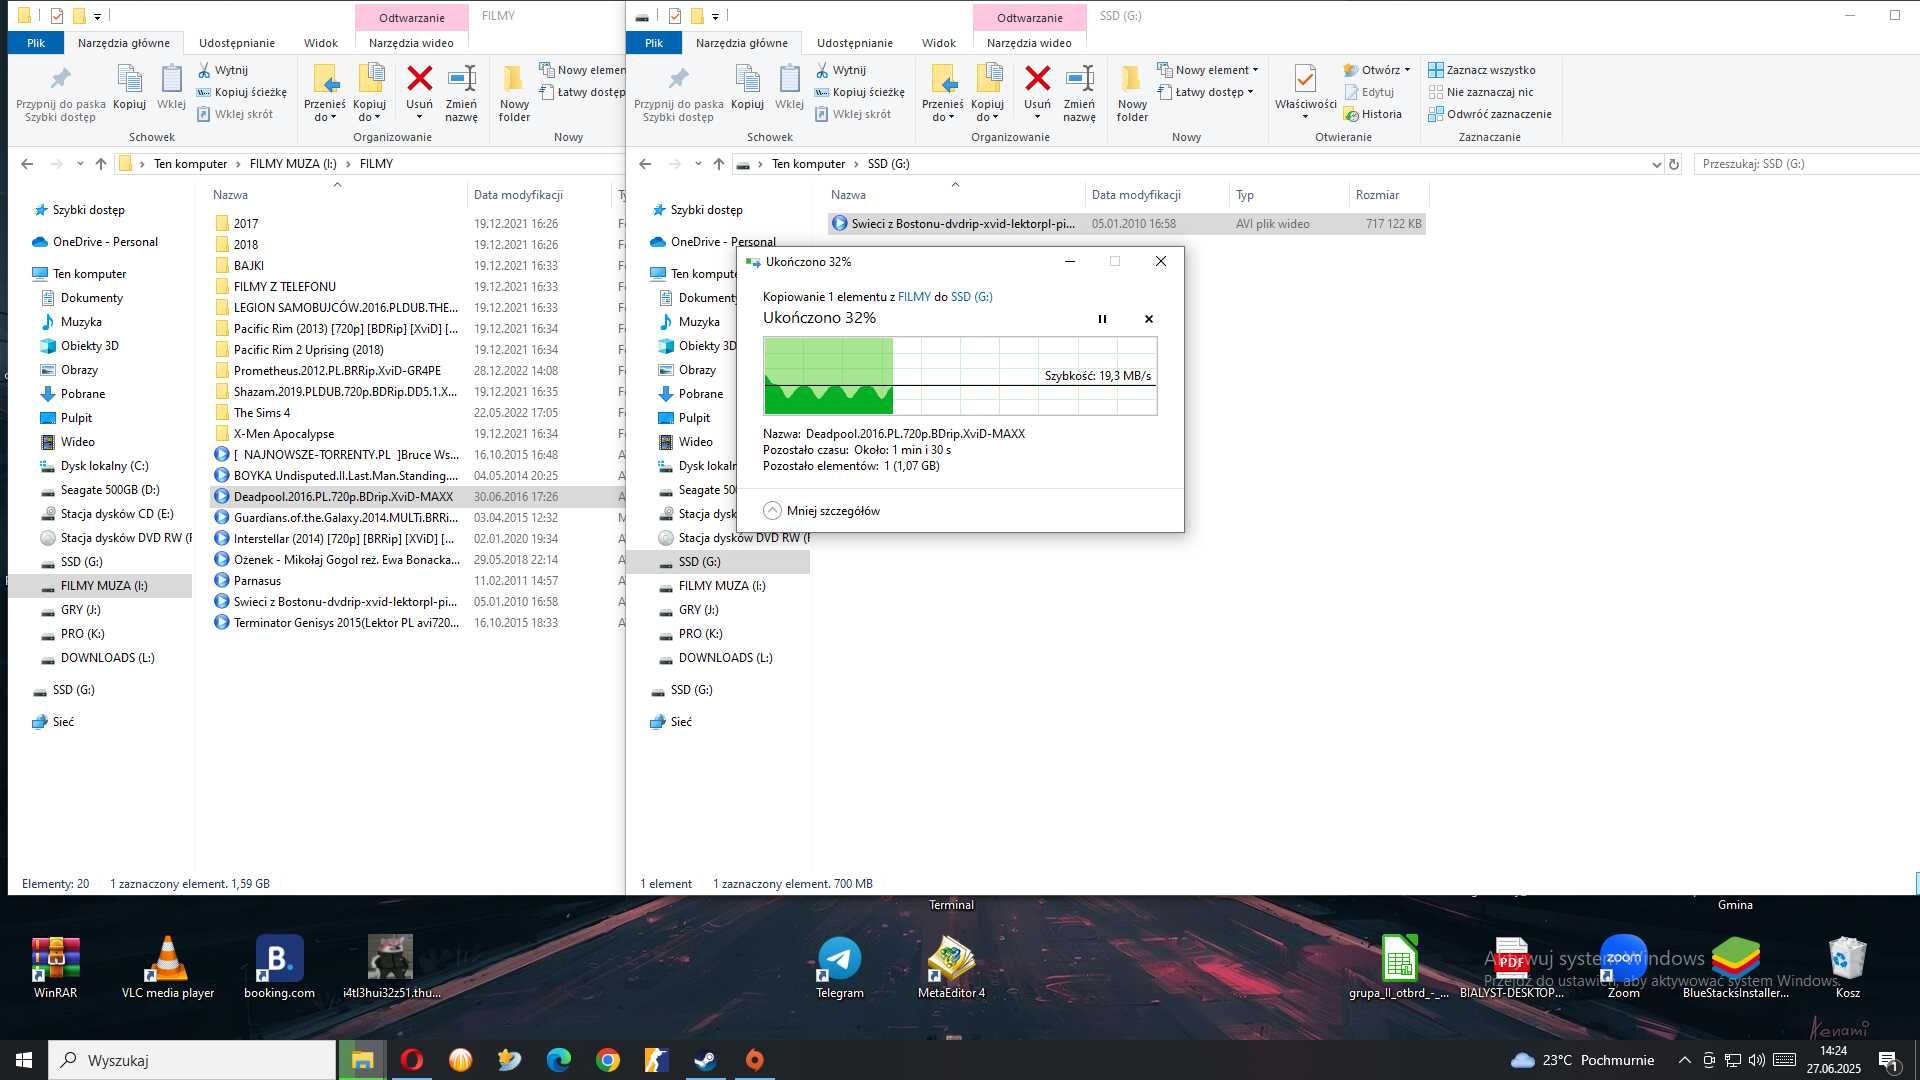Viewport: 1920px width, 1080px height.
Task: Expand Otwórz dropdown in SSD (G:) ribbon
Action: pyautogui.click(x=1377, y=70)
